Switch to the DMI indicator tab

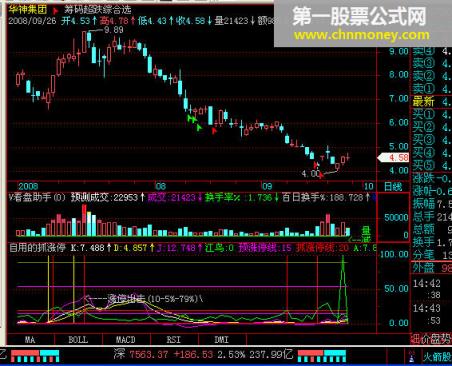pos(222,340)
